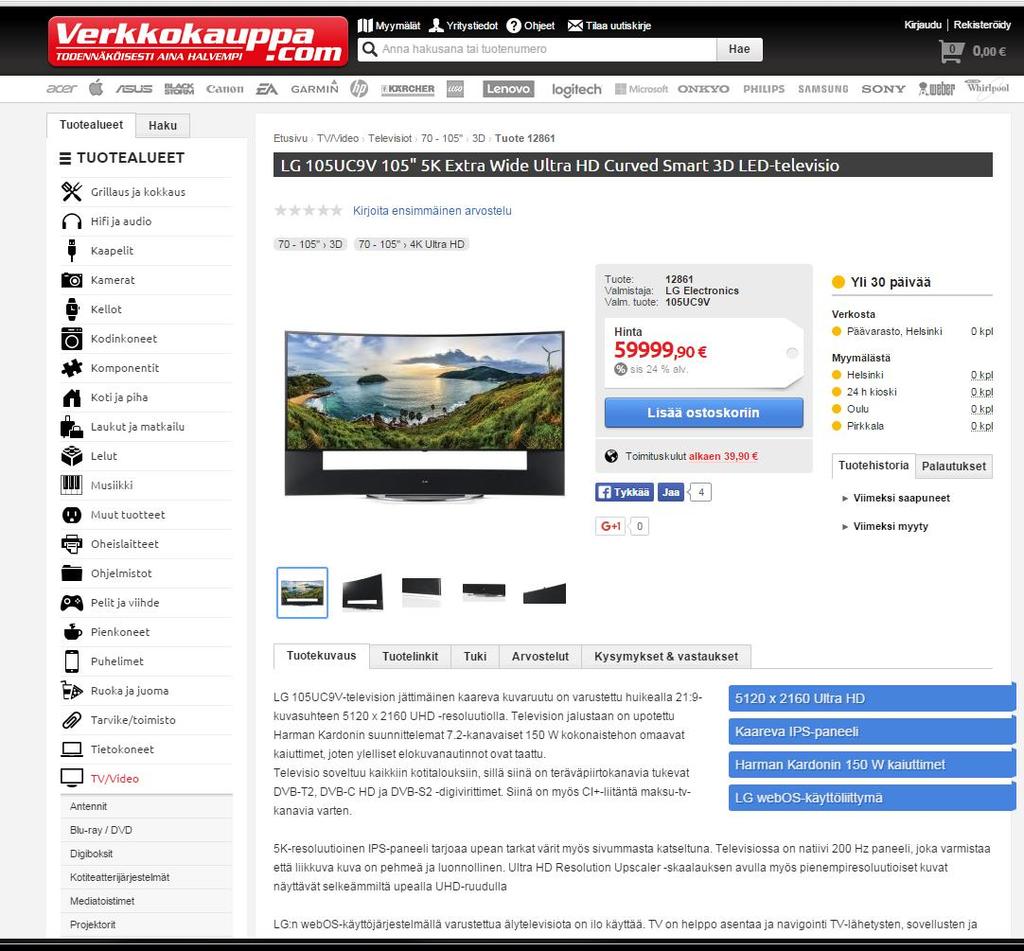
Task: Click the main LG TV product image
Action: [424, 415]
